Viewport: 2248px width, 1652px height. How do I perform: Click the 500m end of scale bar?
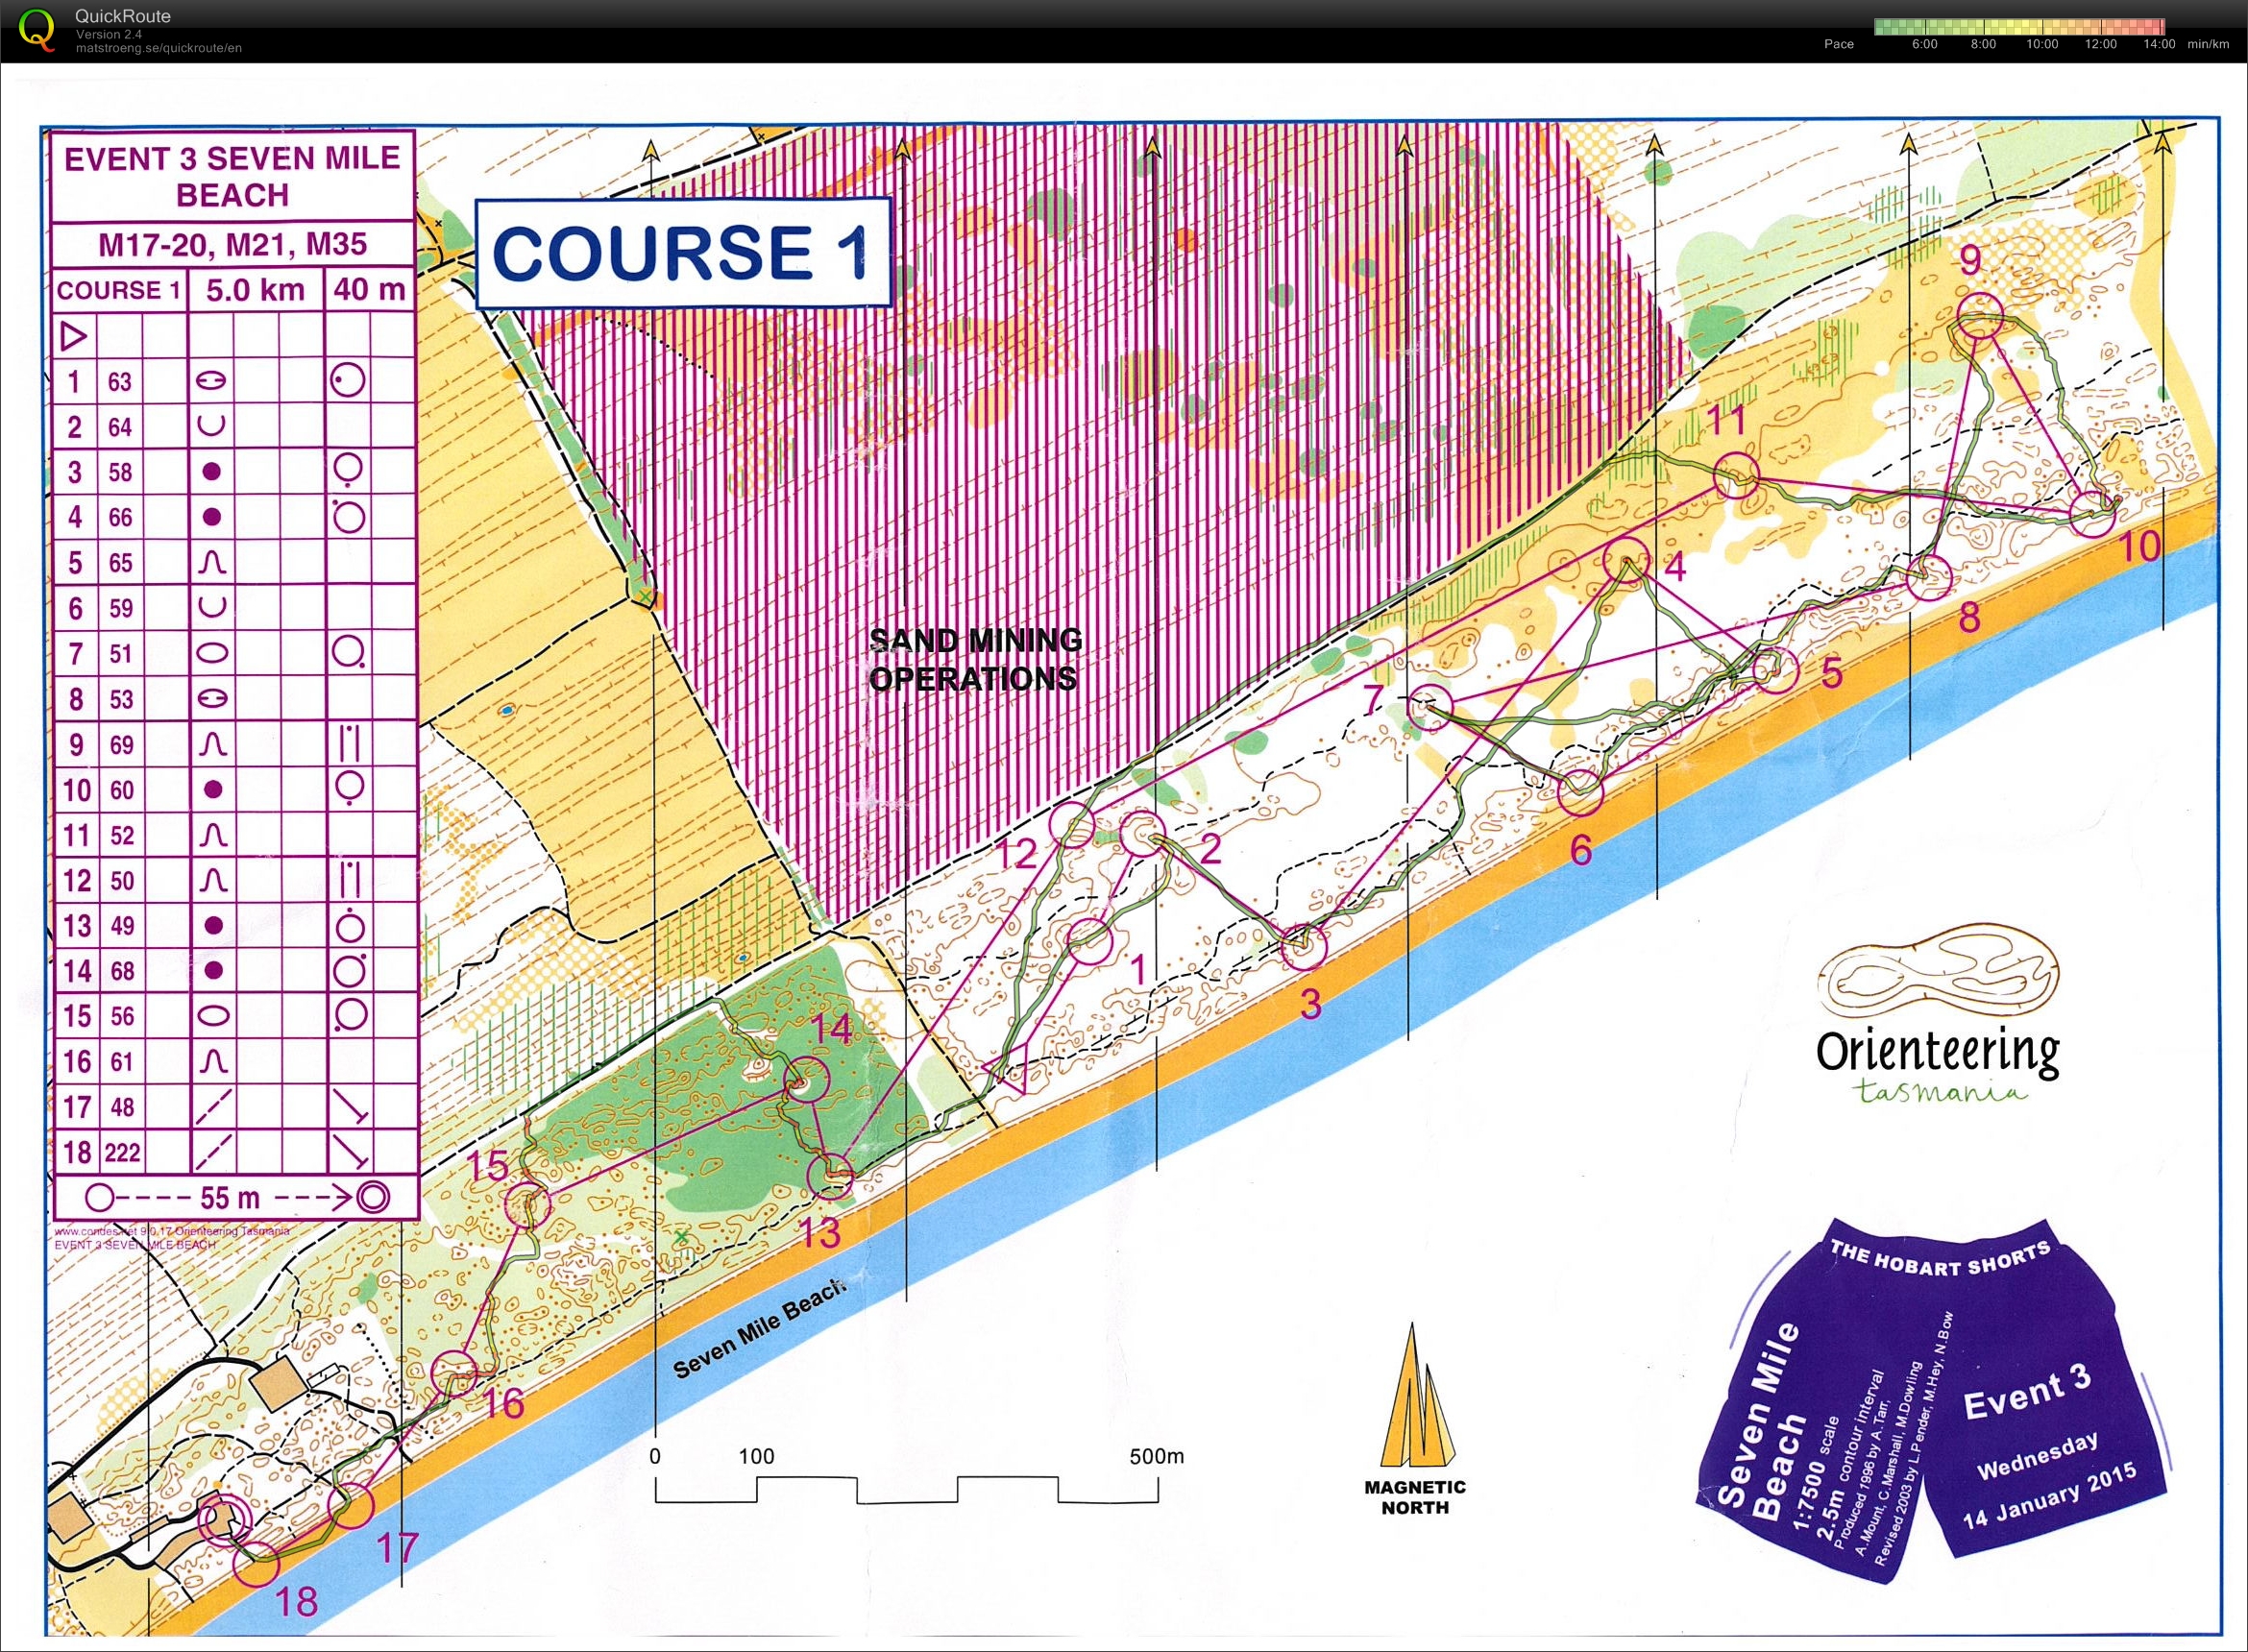click(1157, 1456)
